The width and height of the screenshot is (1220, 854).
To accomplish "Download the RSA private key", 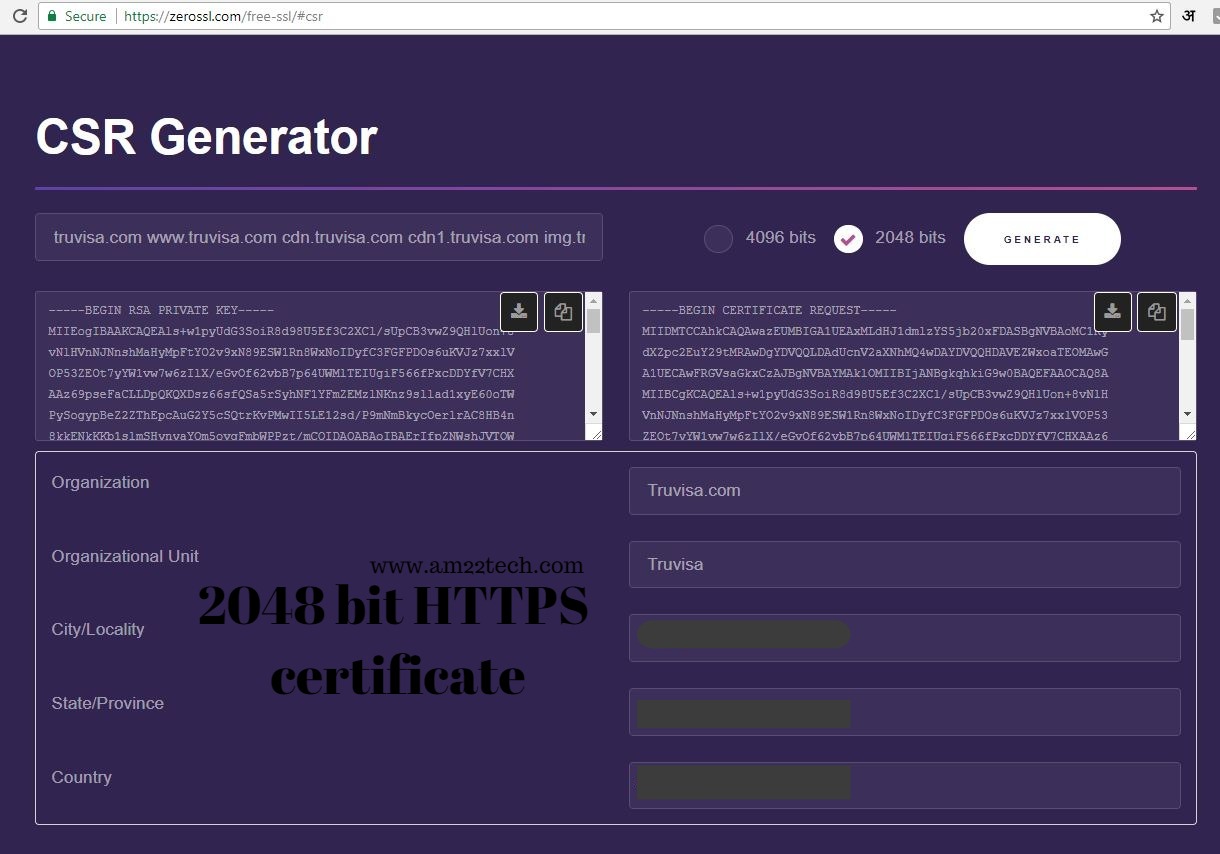I will tap(519, 311).
